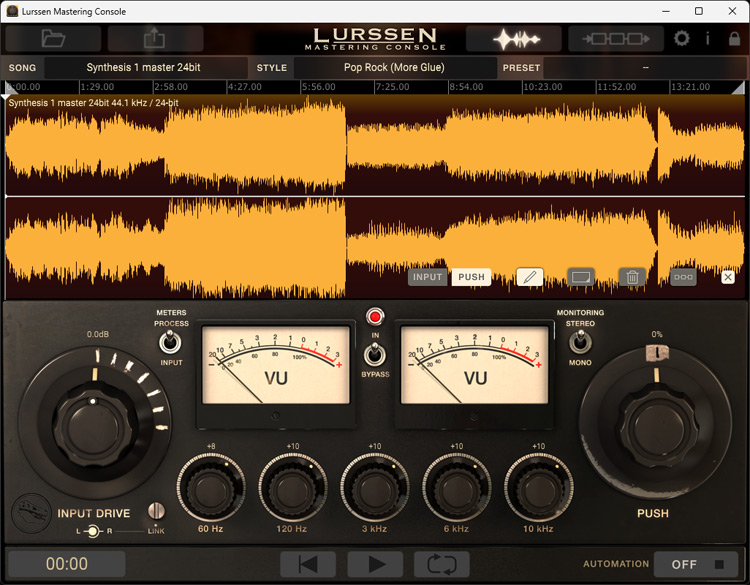The width and height of the screenshot is (750, 585).
Task: Select PUSH automation lane button
Action: pyautogui.click(x=472, y=277)
